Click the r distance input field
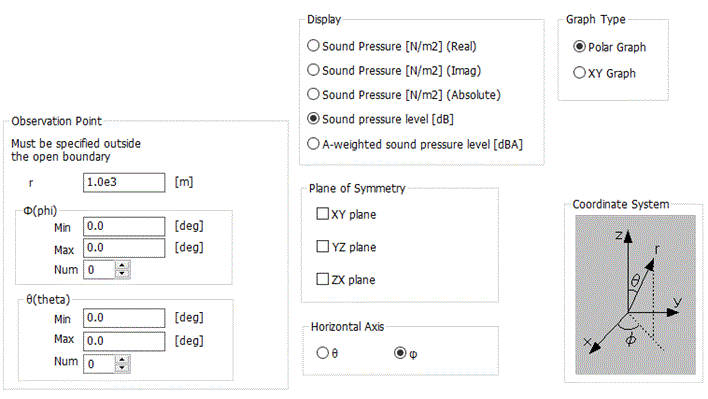Screen dimensions: 708x399 pyautogui.click(x=124, y=182)
